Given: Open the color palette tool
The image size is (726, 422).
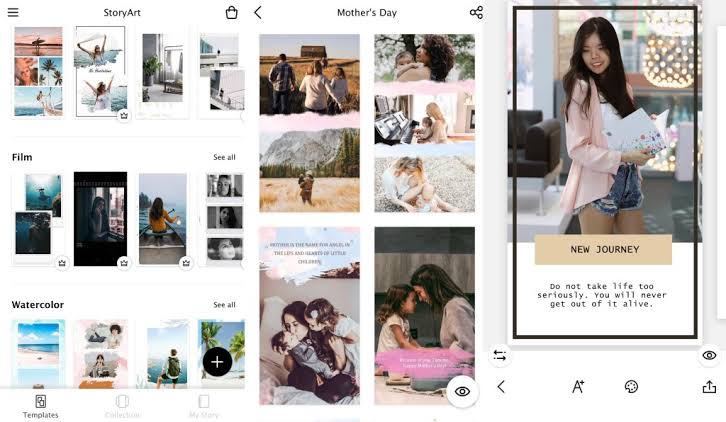Looking at the screenshot, I should (x=631, y=386).
